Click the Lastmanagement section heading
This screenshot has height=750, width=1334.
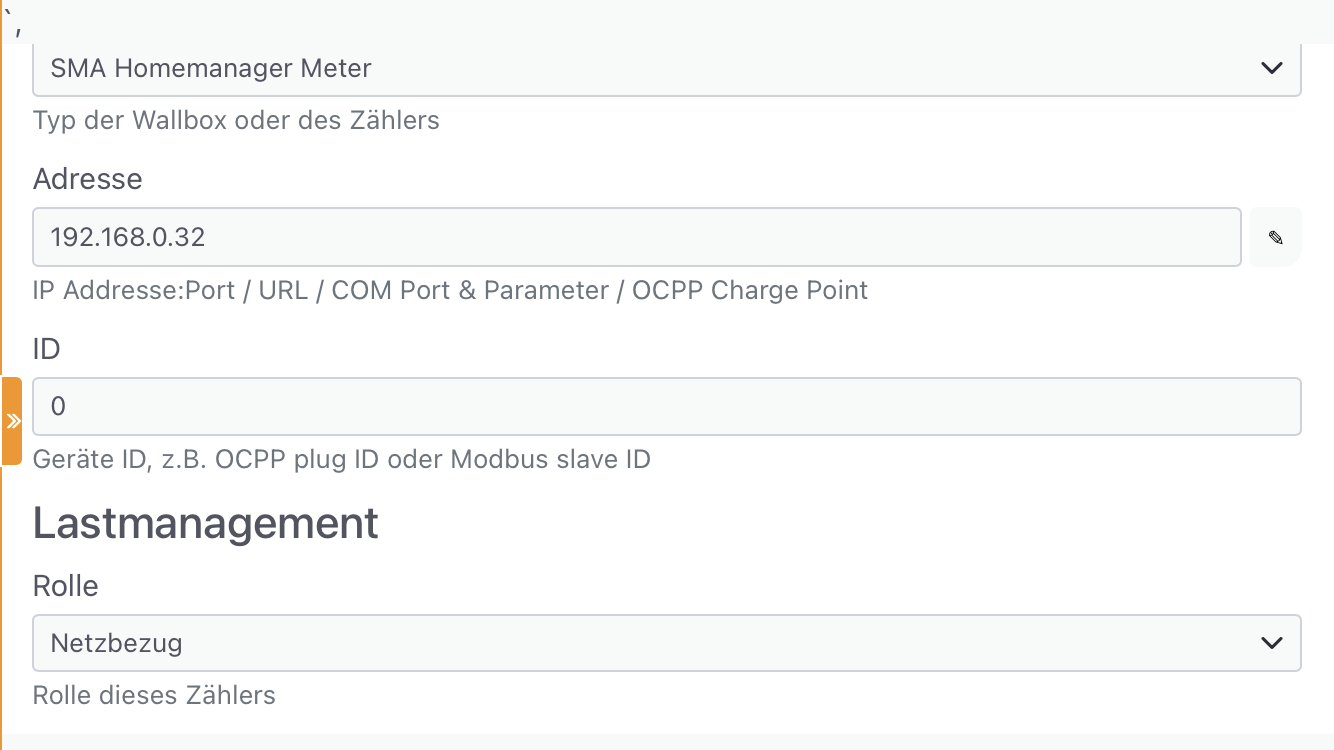(206, 523)
